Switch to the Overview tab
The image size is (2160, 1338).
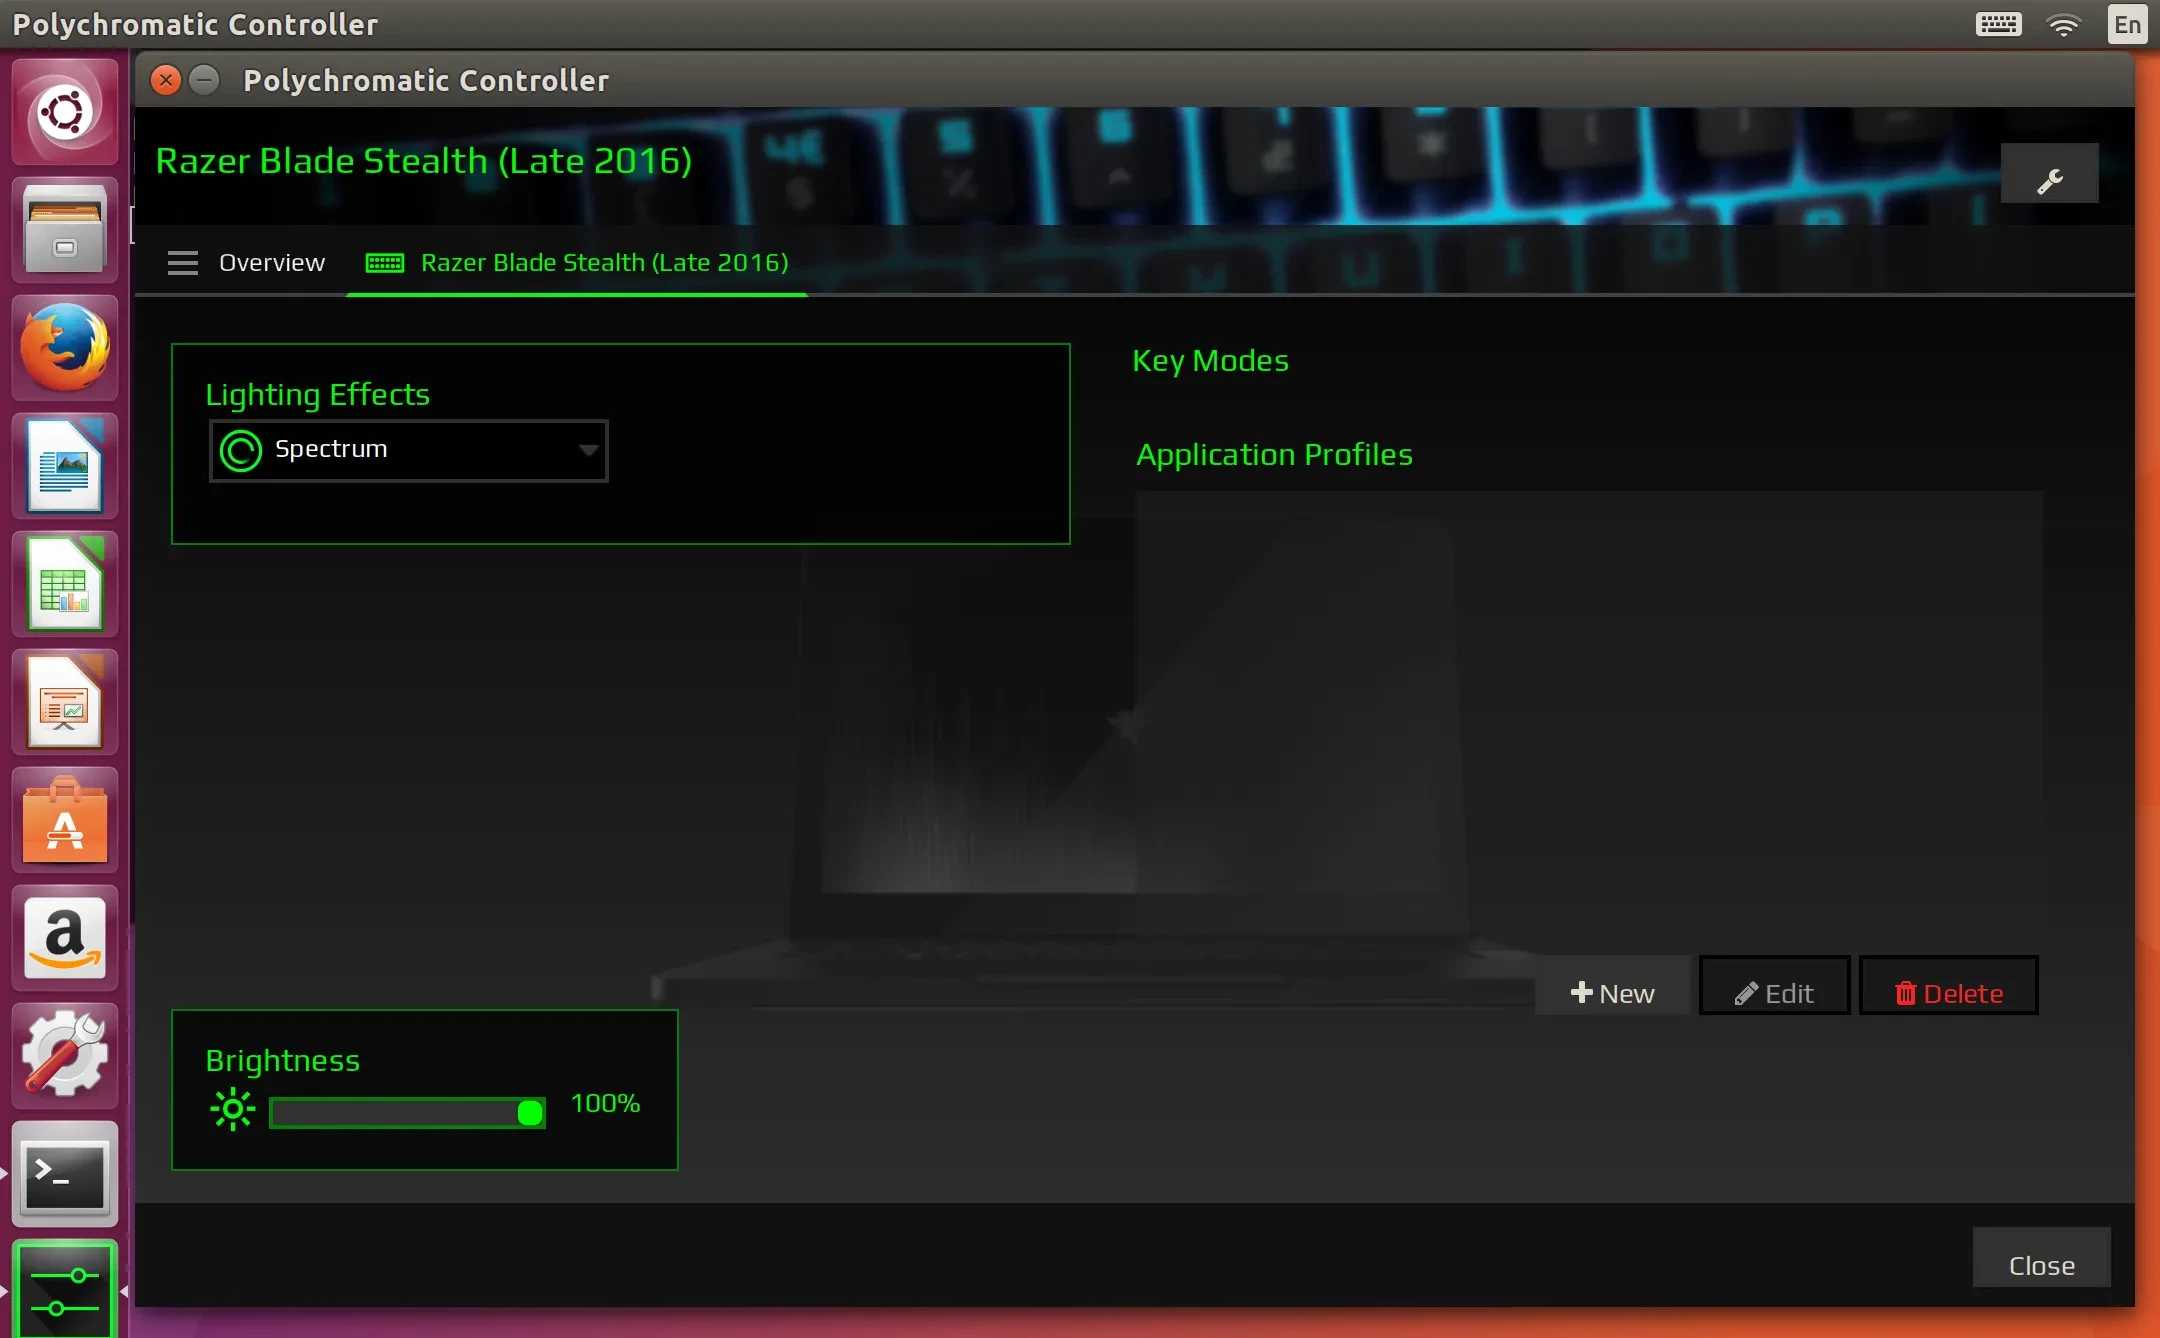coord(271,263)
